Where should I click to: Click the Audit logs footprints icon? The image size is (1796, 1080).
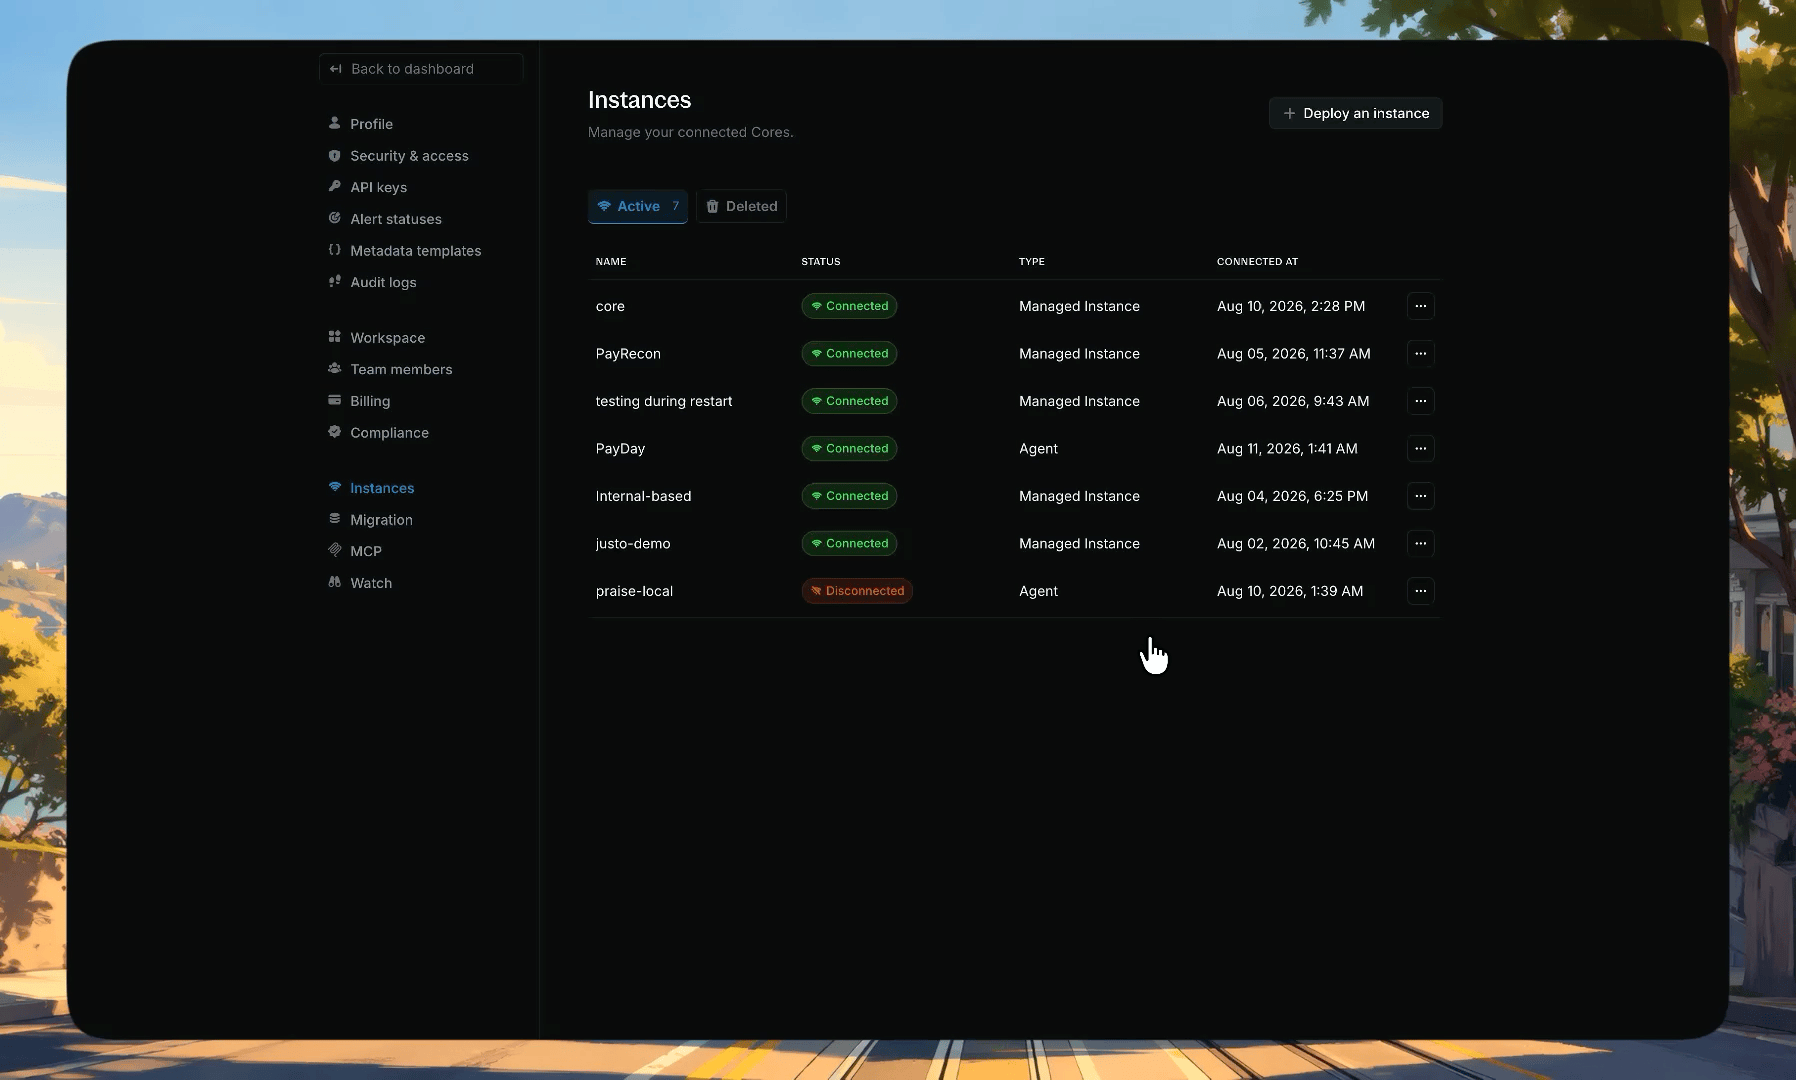tap(334, 281)
